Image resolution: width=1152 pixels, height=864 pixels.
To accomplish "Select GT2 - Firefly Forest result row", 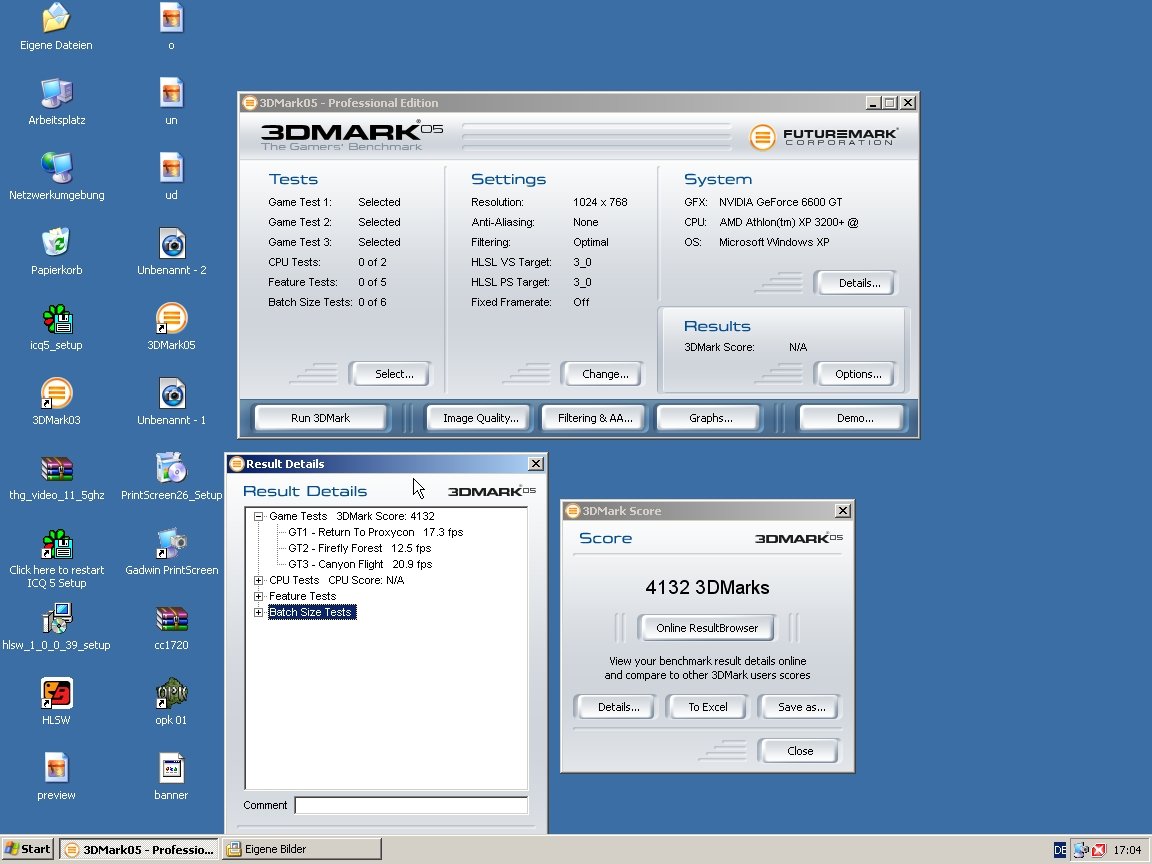I will point(359,549).
